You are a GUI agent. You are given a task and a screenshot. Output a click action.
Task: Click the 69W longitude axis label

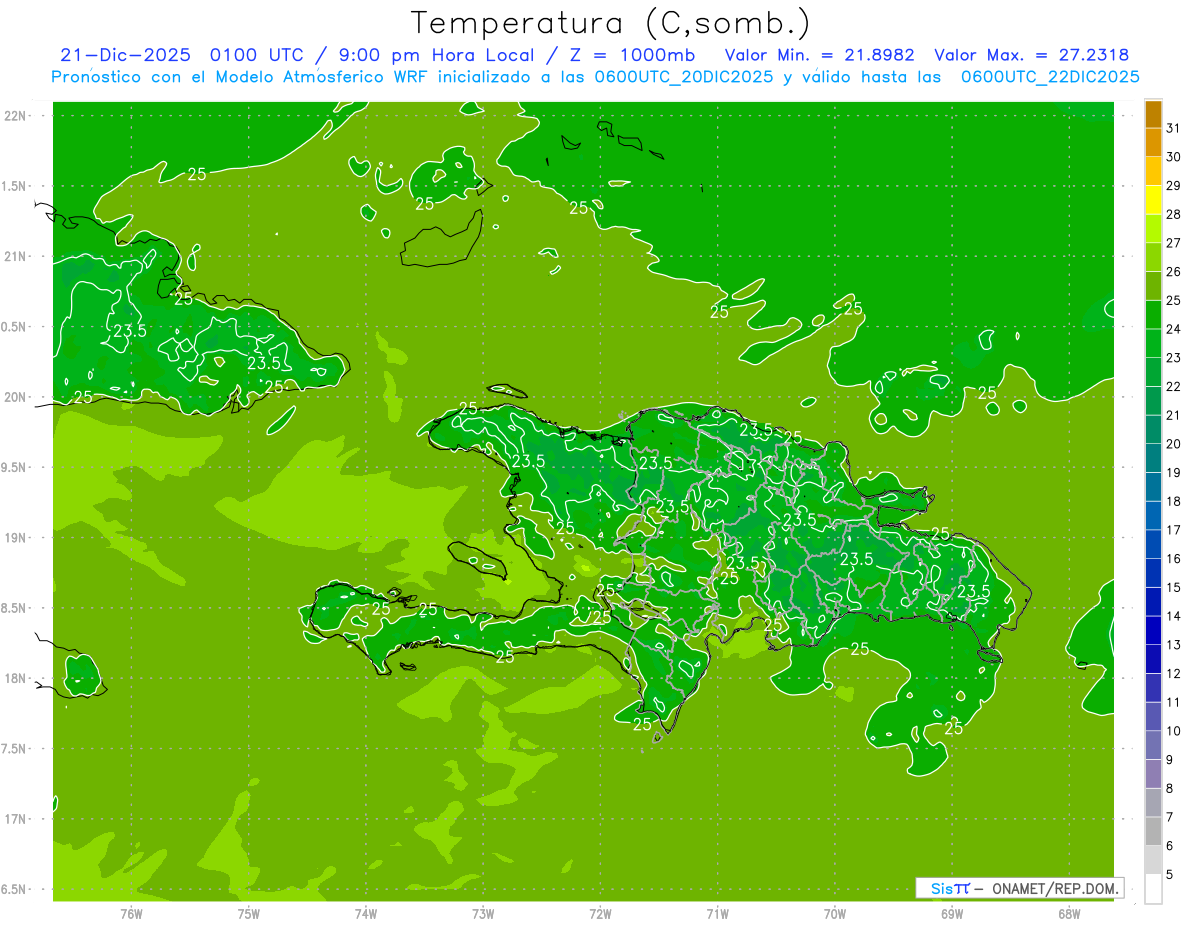(x=952, y=914)
